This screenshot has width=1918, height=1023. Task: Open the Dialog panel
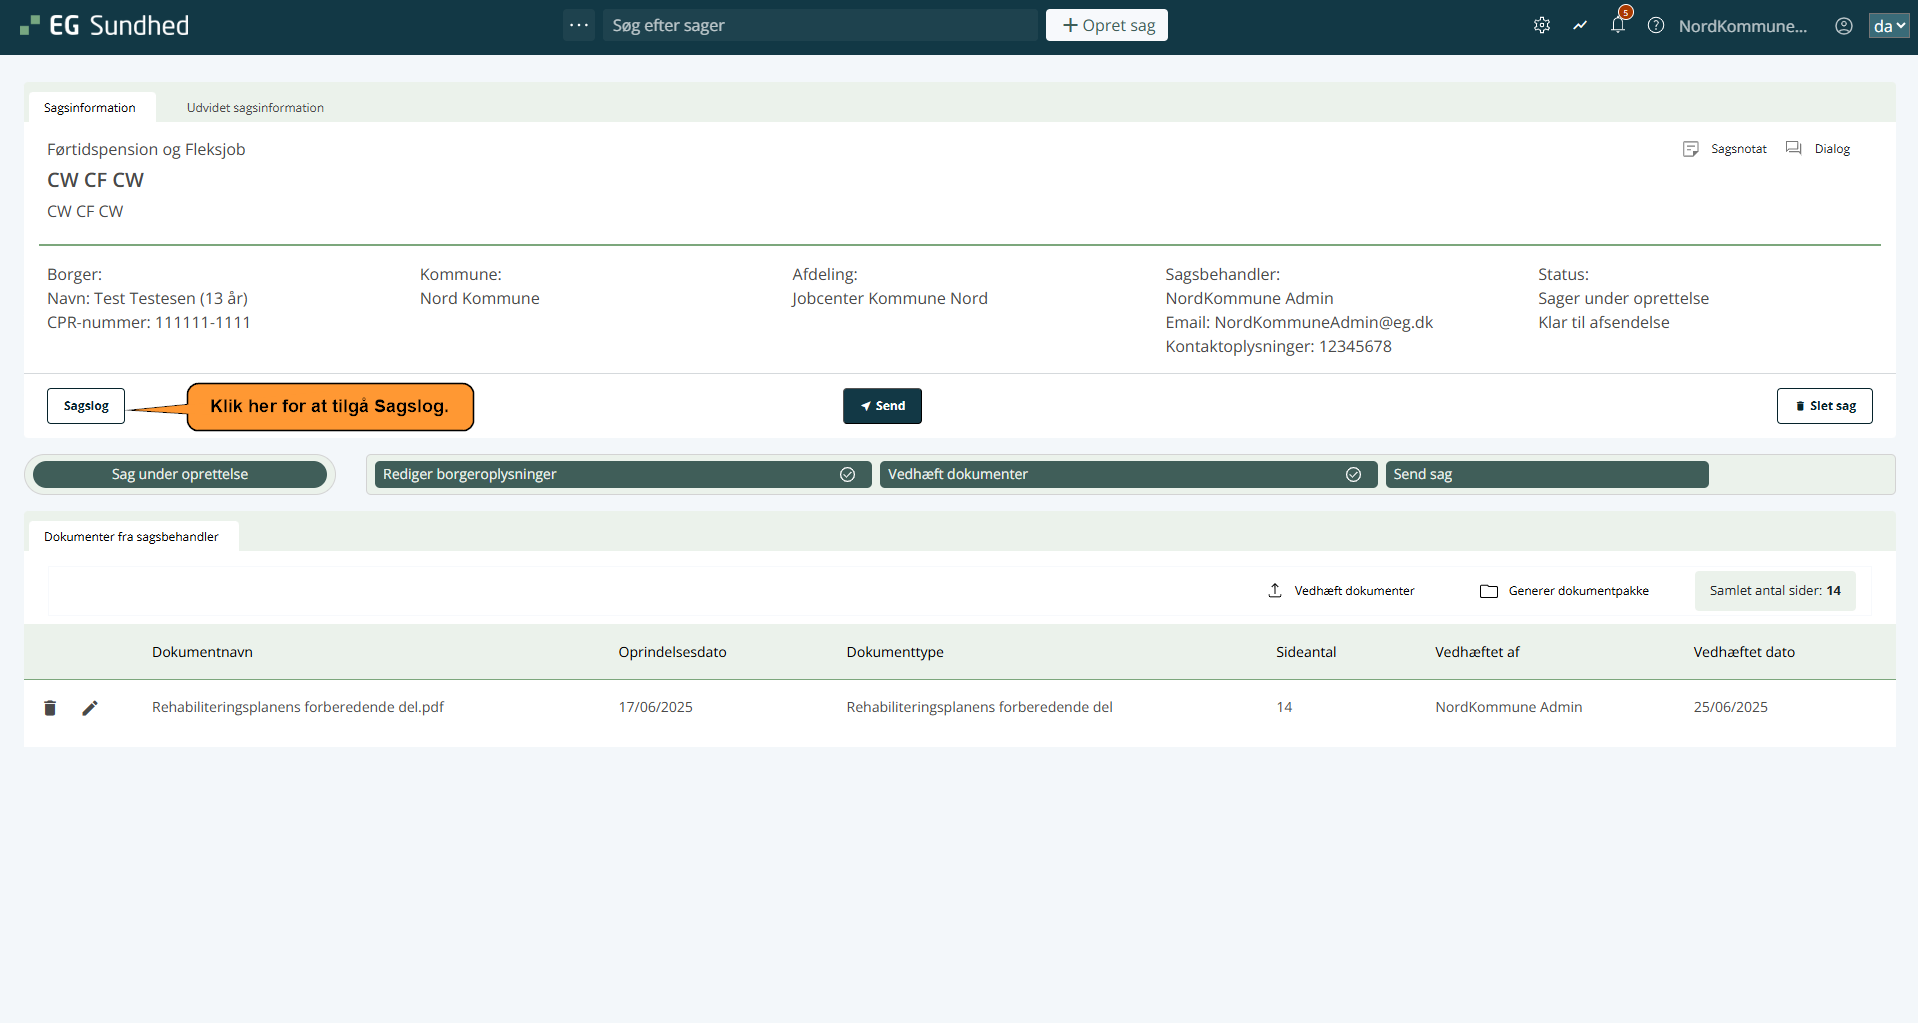point(1818,149)
